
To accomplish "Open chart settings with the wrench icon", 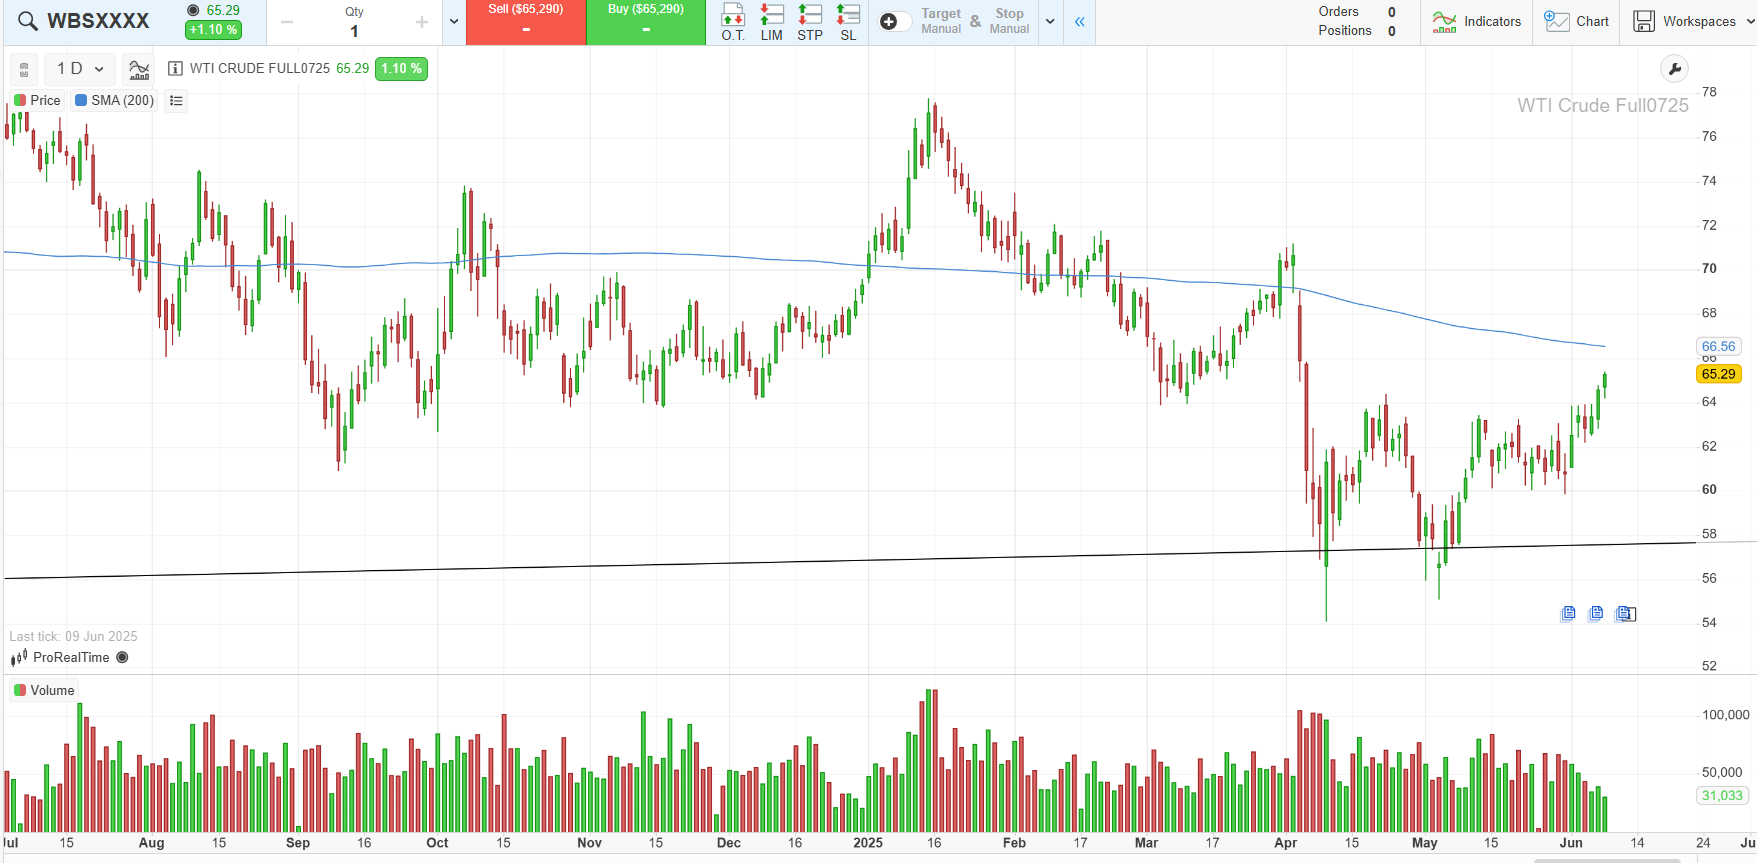I will 1673,69.
